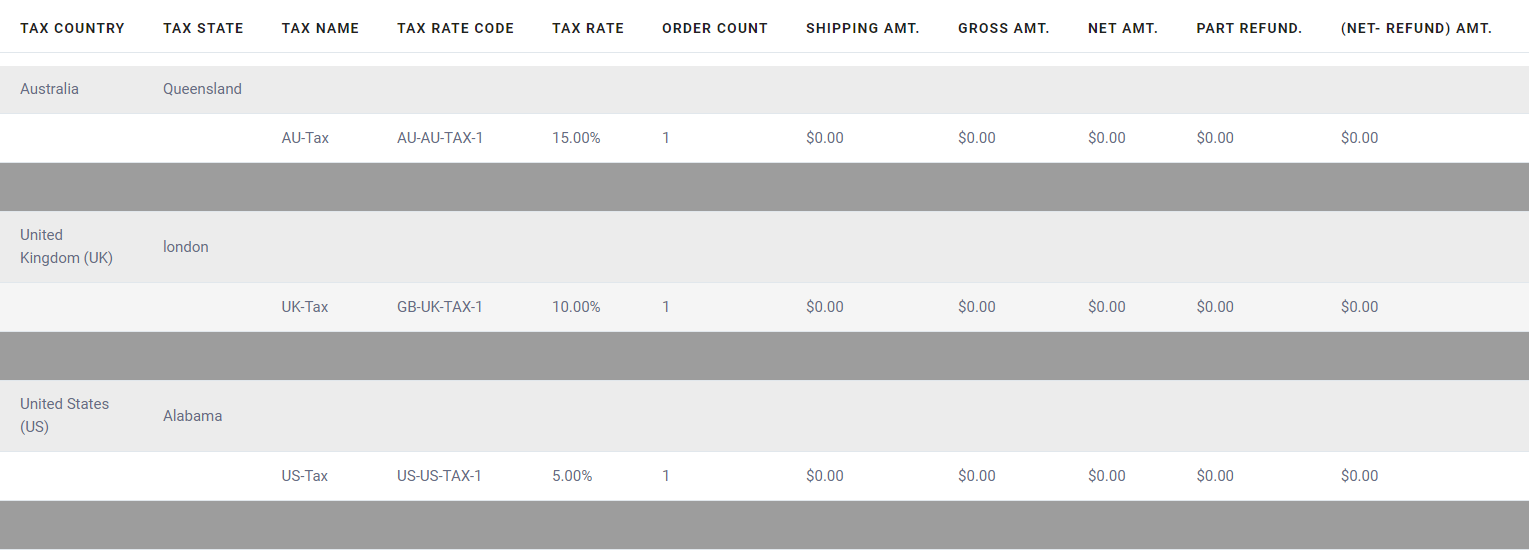Click the NET AMT. column header
The width and height of the screenshot is (1529, 560).
click(x=1123, y=28)
